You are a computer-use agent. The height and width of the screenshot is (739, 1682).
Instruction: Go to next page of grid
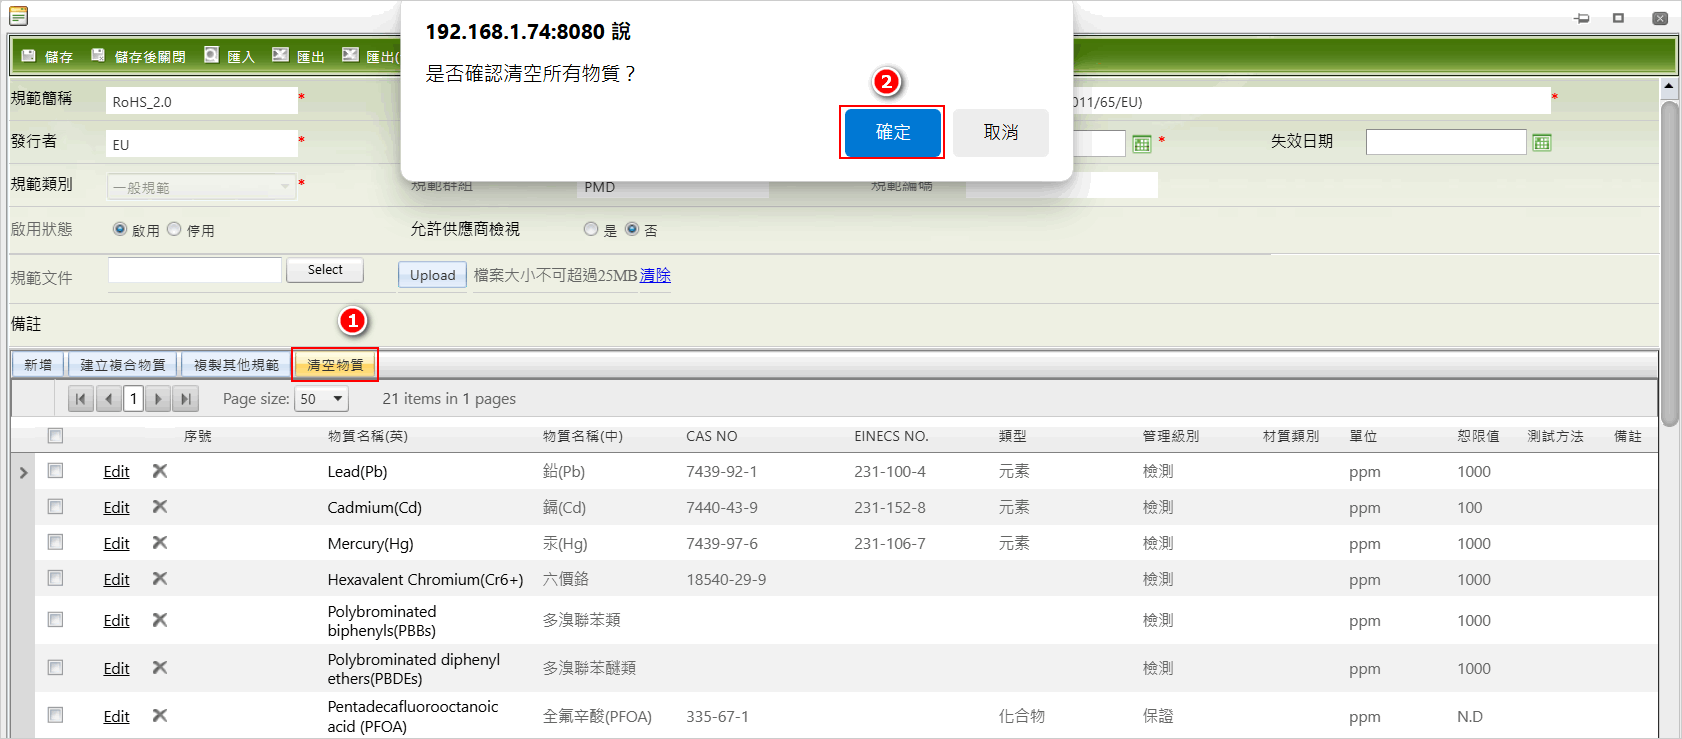click(158, 399)
